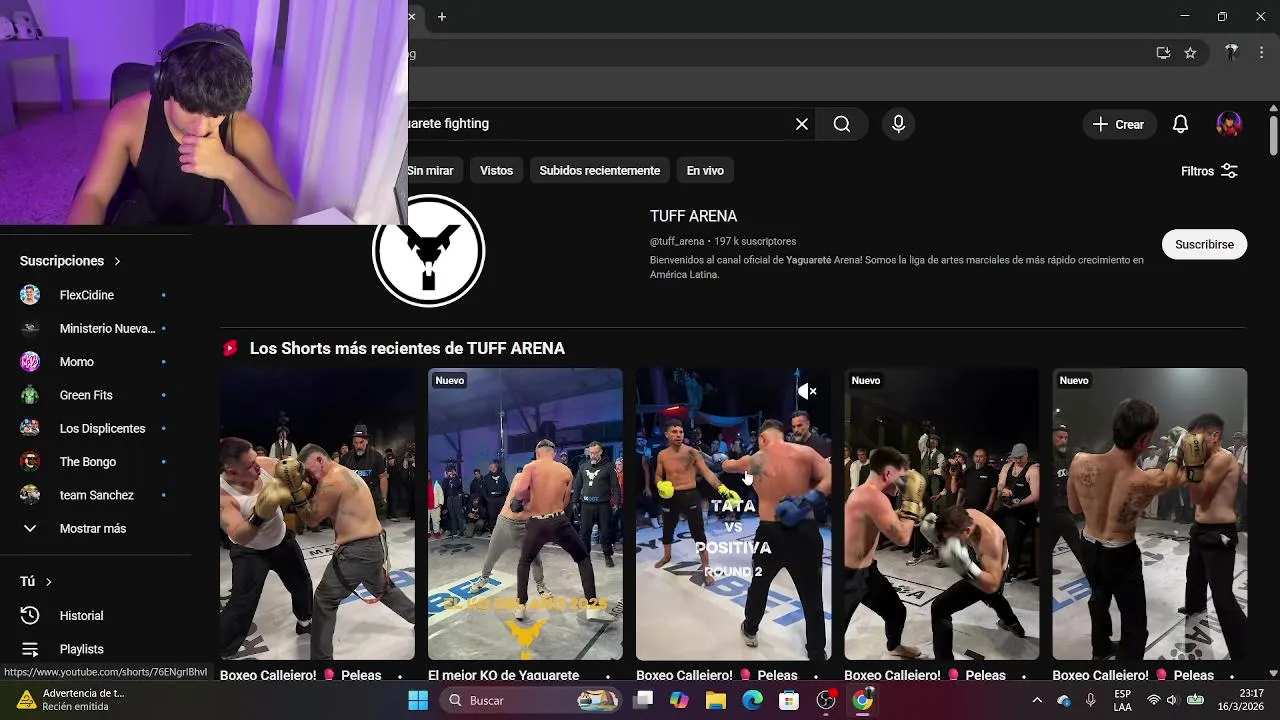Open the YouTube account avatar menu
Image resolution: width=1280 pixels, height=720 pixels.
1229,124
